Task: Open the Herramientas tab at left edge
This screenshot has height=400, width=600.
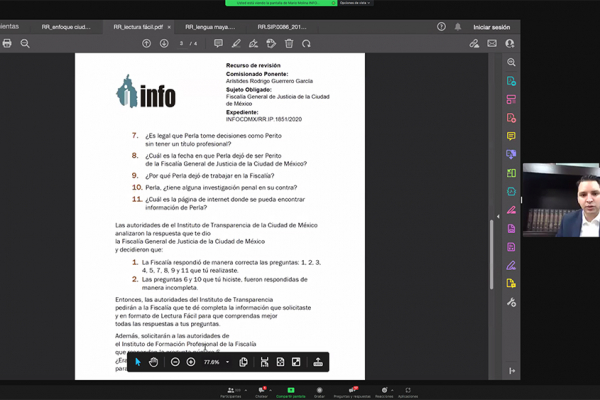Action: (10, 26)
